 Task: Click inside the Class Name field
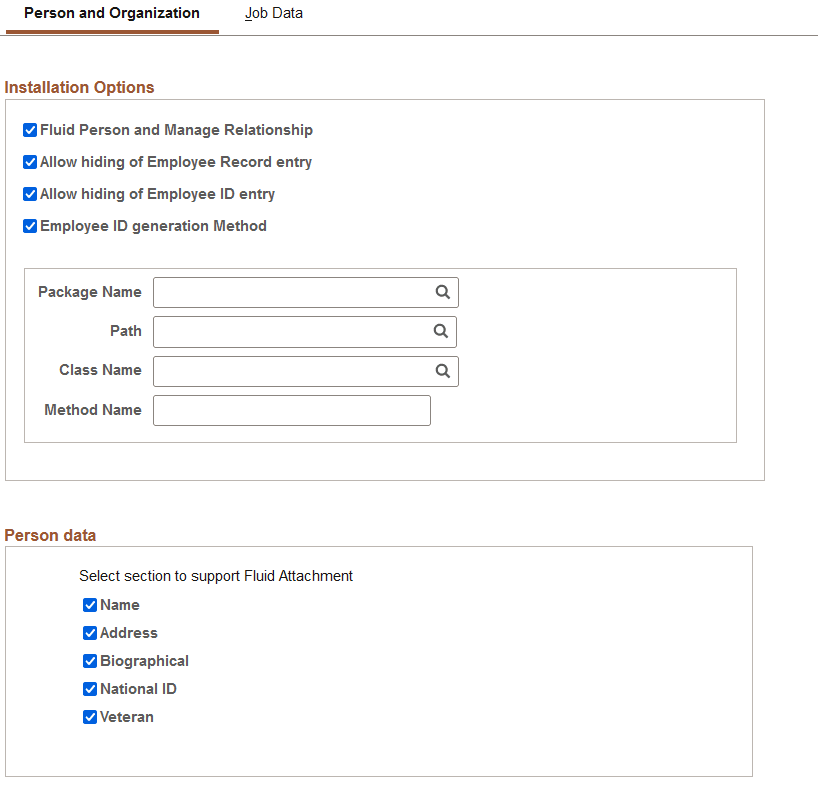(290, 371)
